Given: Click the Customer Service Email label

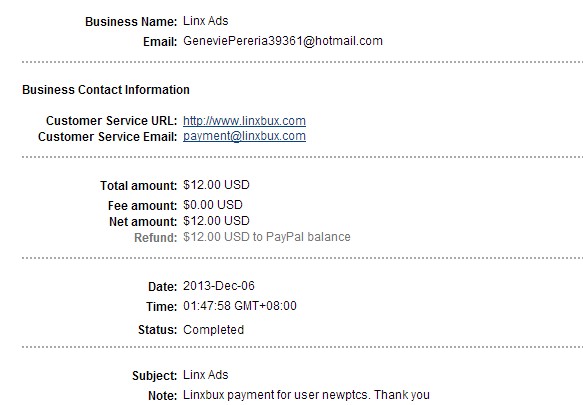Looking at the screenshot, I should [x=107, y=137].
